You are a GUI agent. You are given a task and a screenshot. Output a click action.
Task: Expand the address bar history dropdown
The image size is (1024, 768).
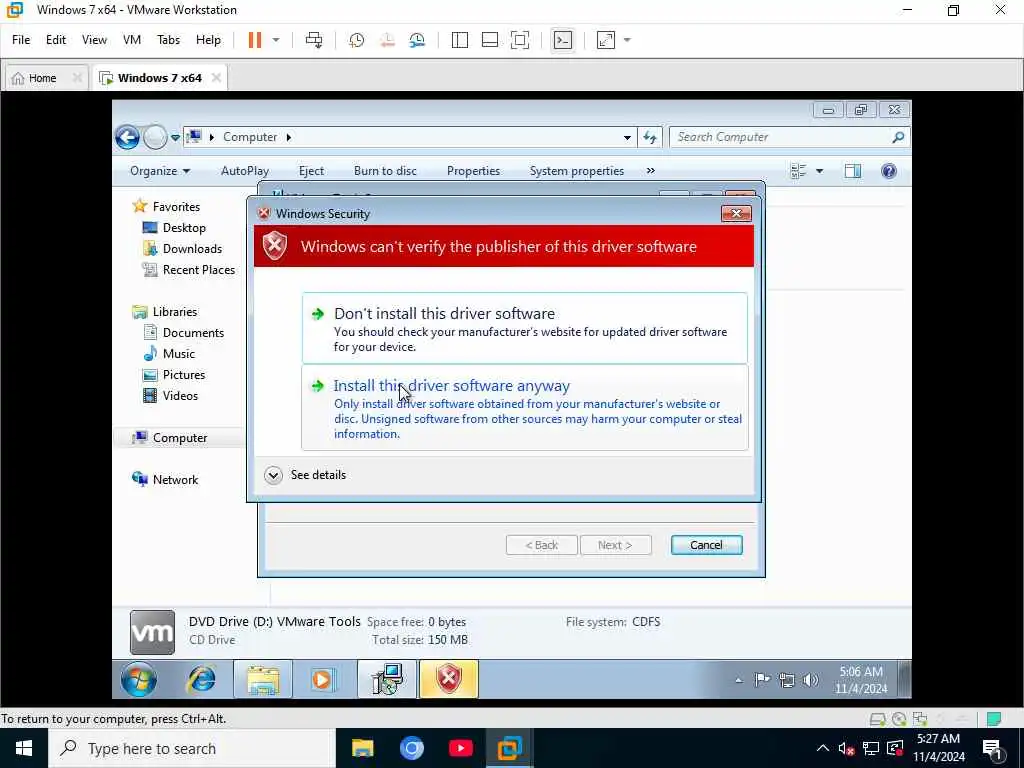(x=627, y=137)
